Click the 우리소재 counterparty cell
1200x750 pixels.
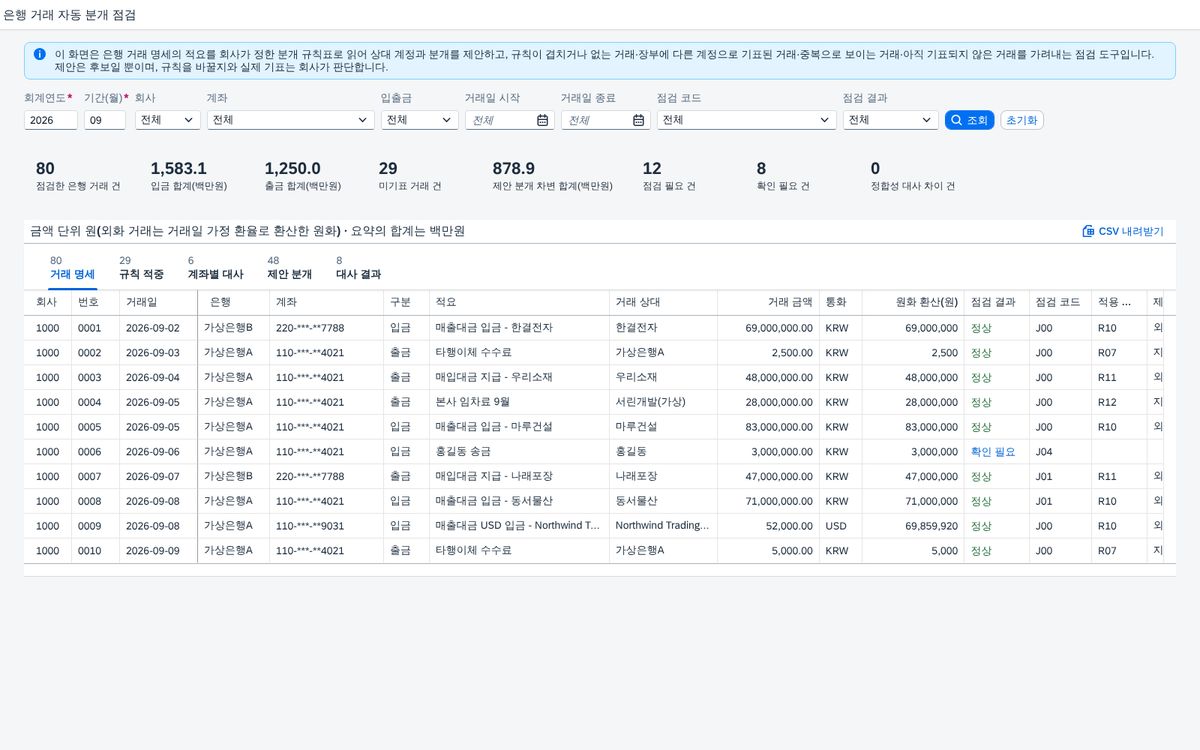(x=663, y=378)
